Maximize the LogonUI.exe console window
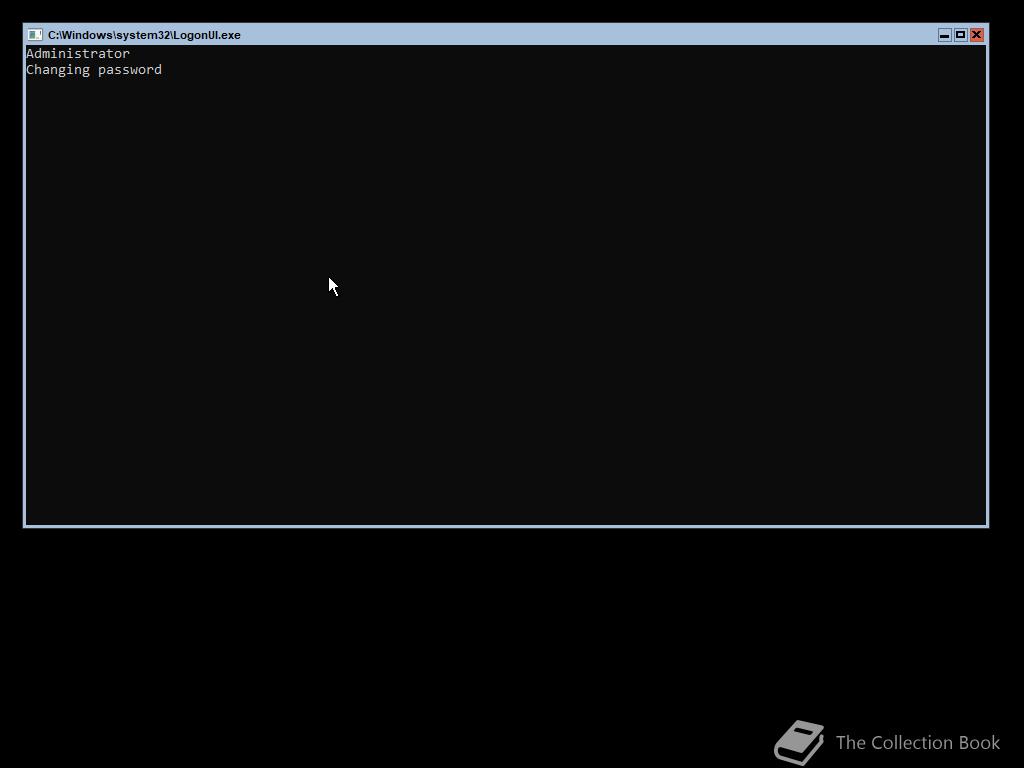This screenshot has width=1024, height=768. coord(960,35)
